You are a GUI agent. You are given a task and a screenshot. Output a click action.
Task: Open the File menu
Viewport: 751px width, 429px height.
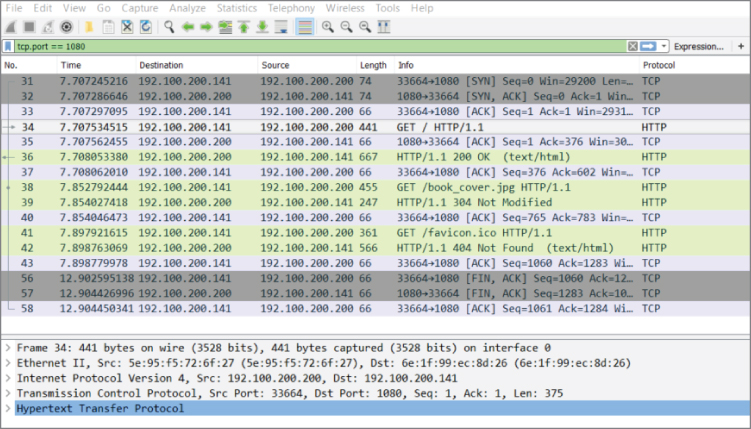(14, 8)
